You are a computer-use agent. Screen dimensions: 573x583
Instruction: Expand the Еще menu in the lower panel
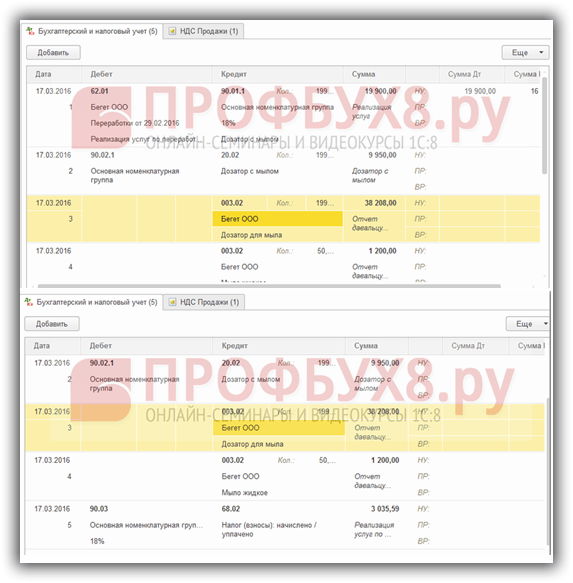[527, 324]
